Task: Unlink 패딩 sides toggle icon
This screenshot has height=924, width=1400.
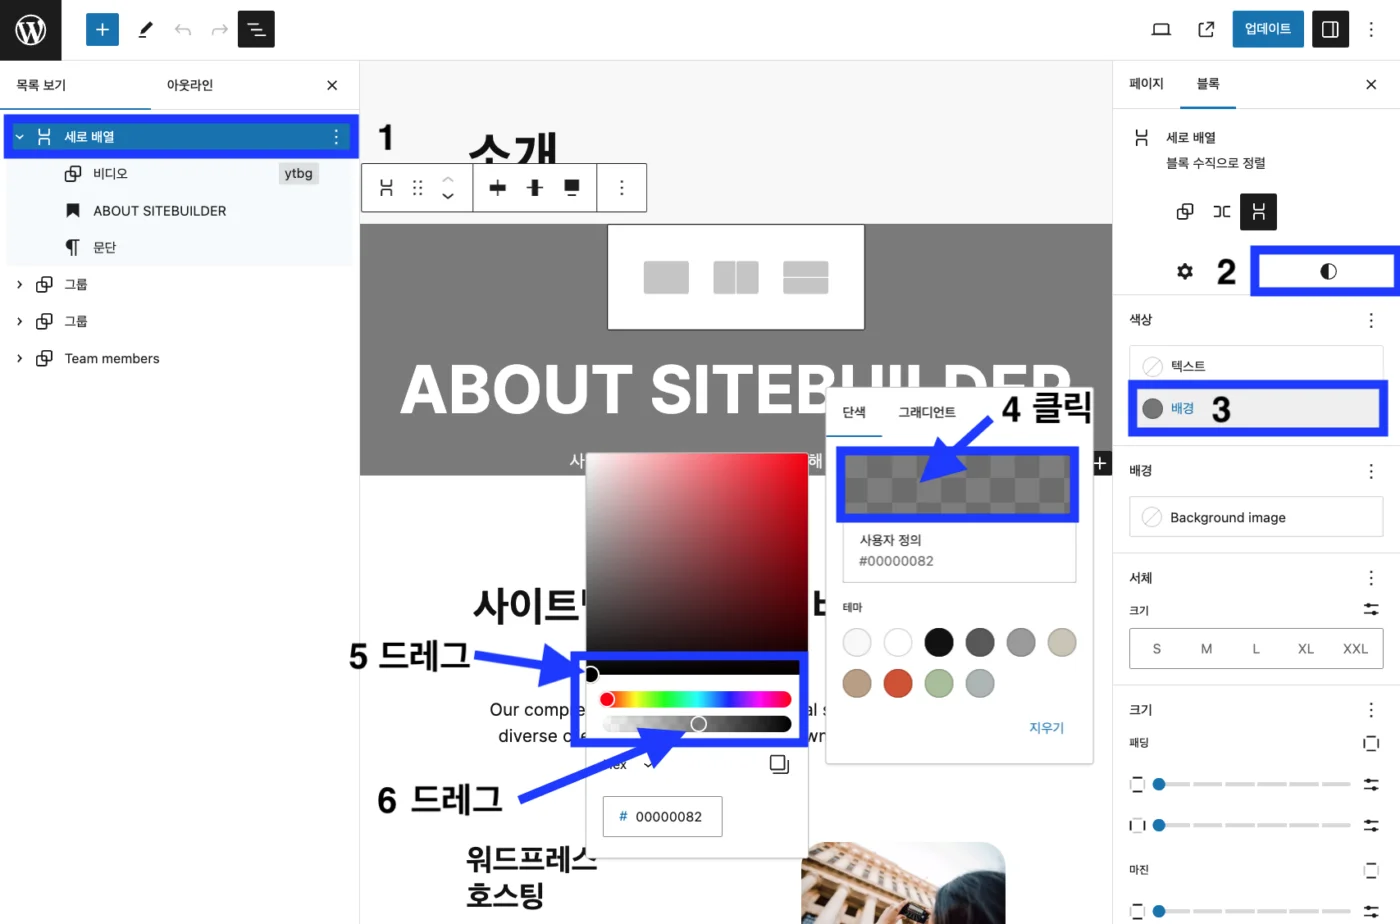Action: point(1371,743)
